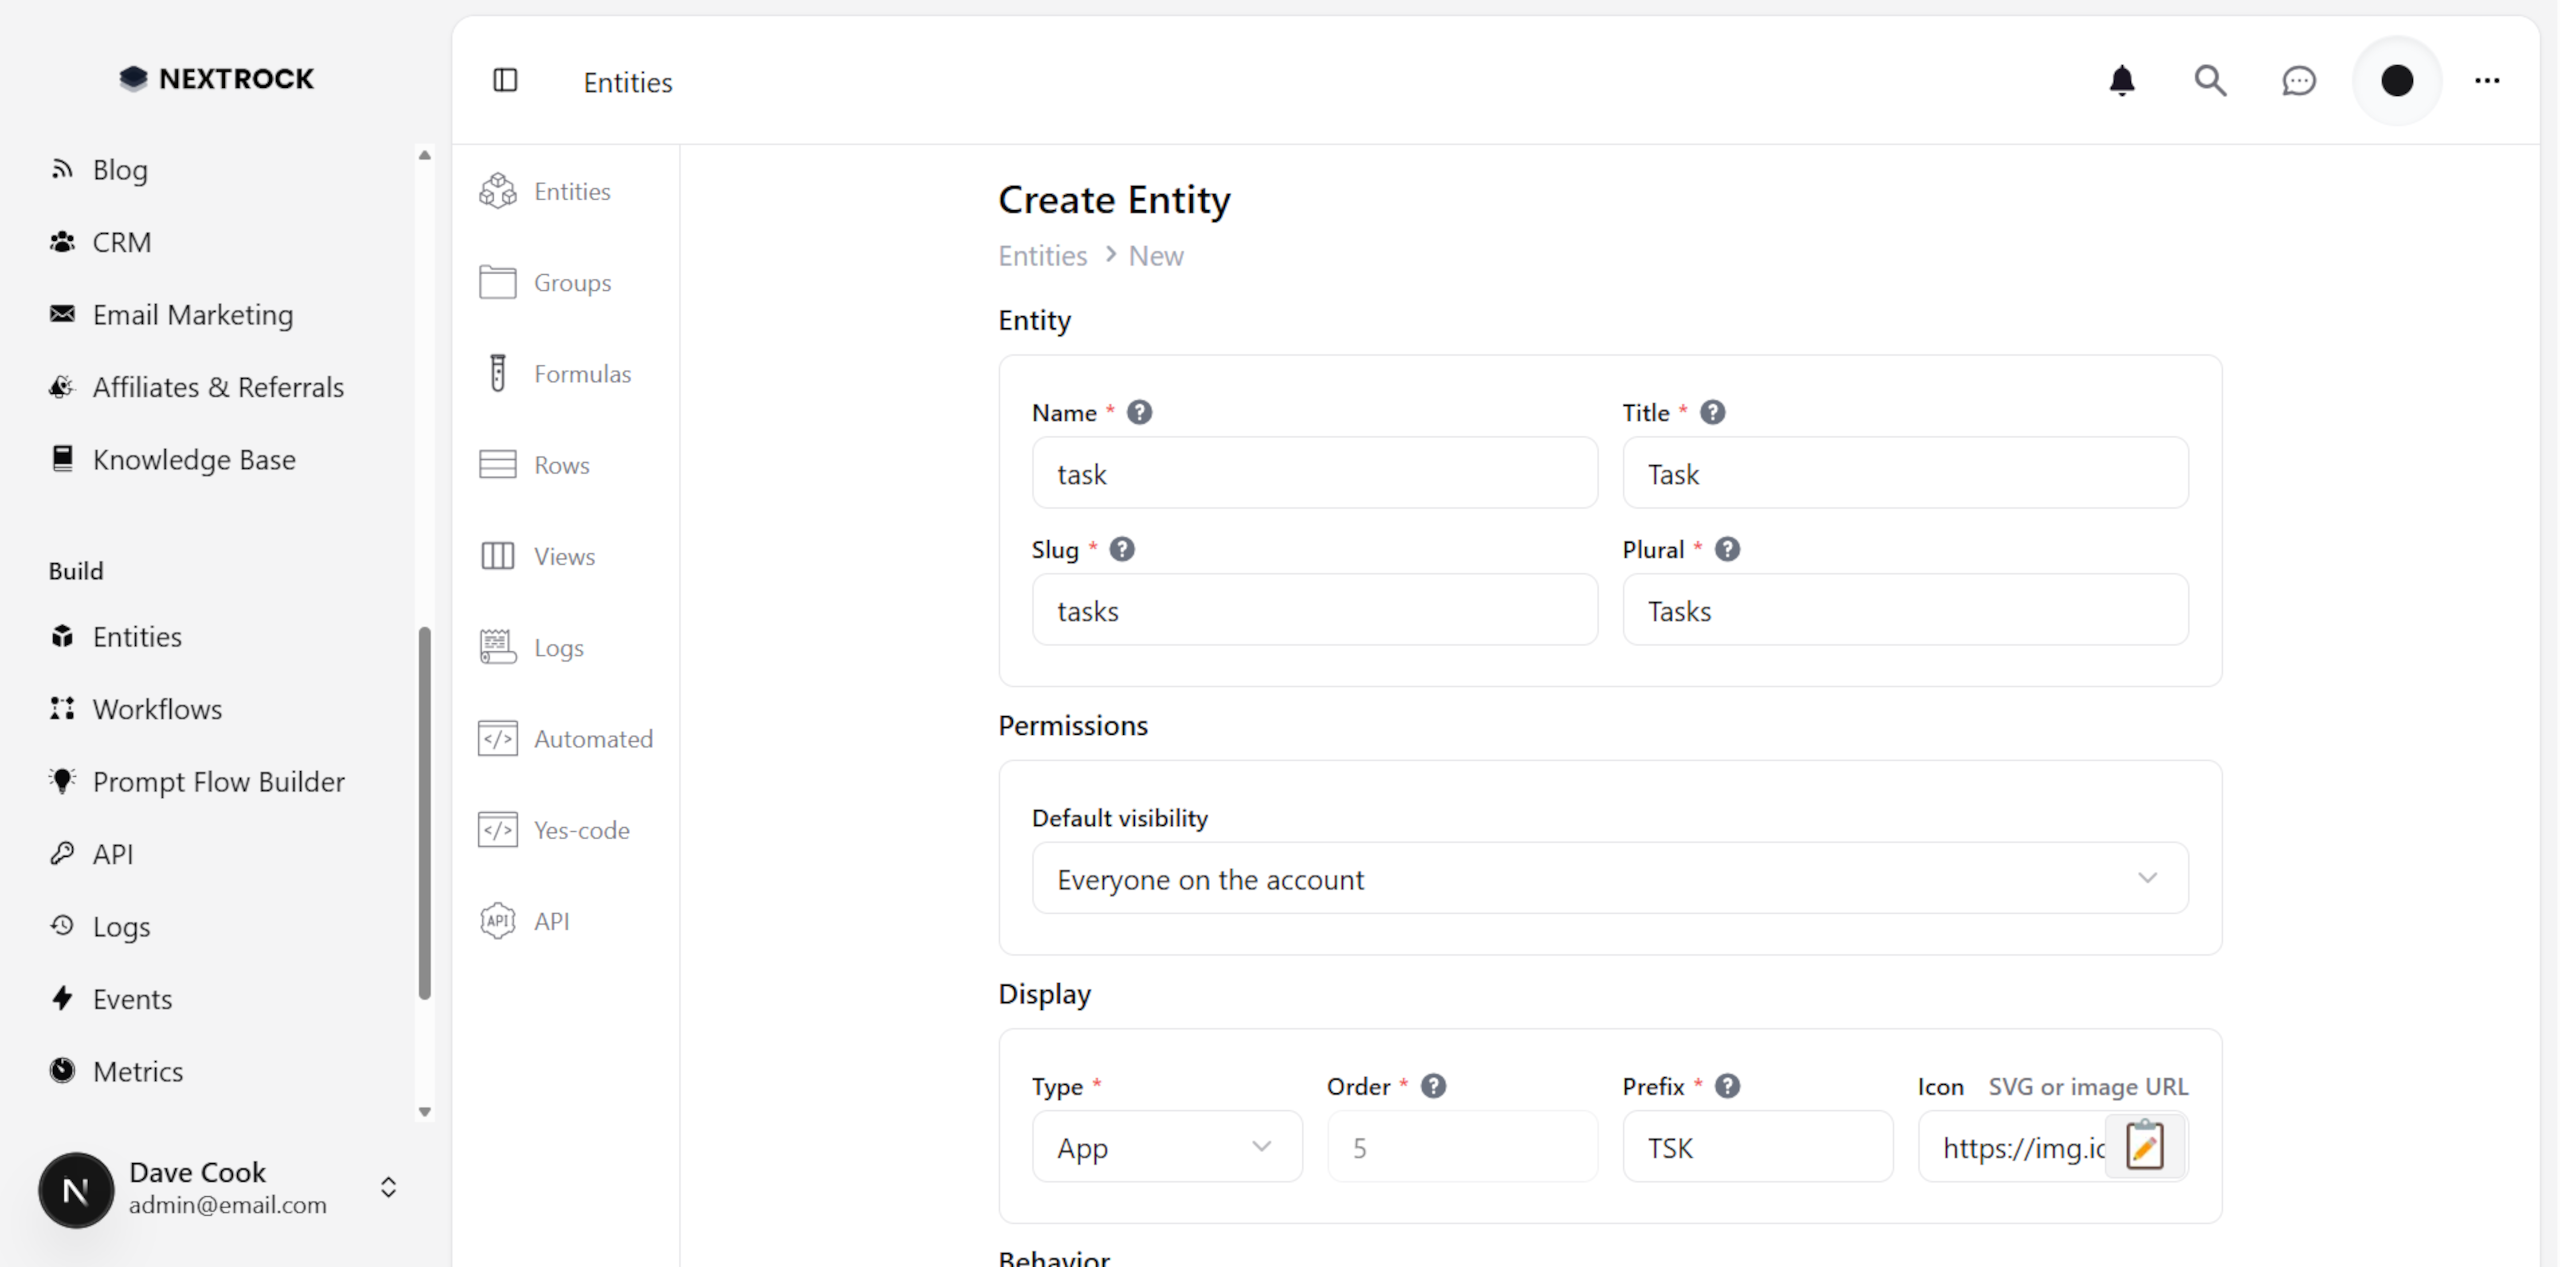This screenshot has height=1267, width=2560.
Task: Open search with the magnifier icon
Action: pyautogui.click(x=2210, y=81)
